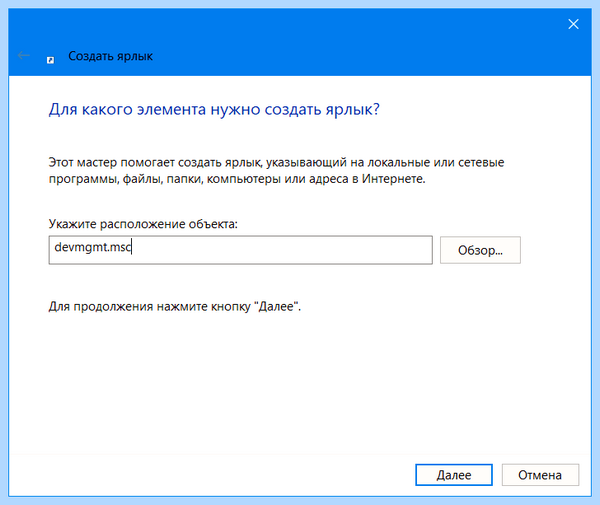The width and height of the screenshot is (600, 505).
Task: Click the description paragraph starting with "Этот мастер помогает"
Action: coord(276,170)
